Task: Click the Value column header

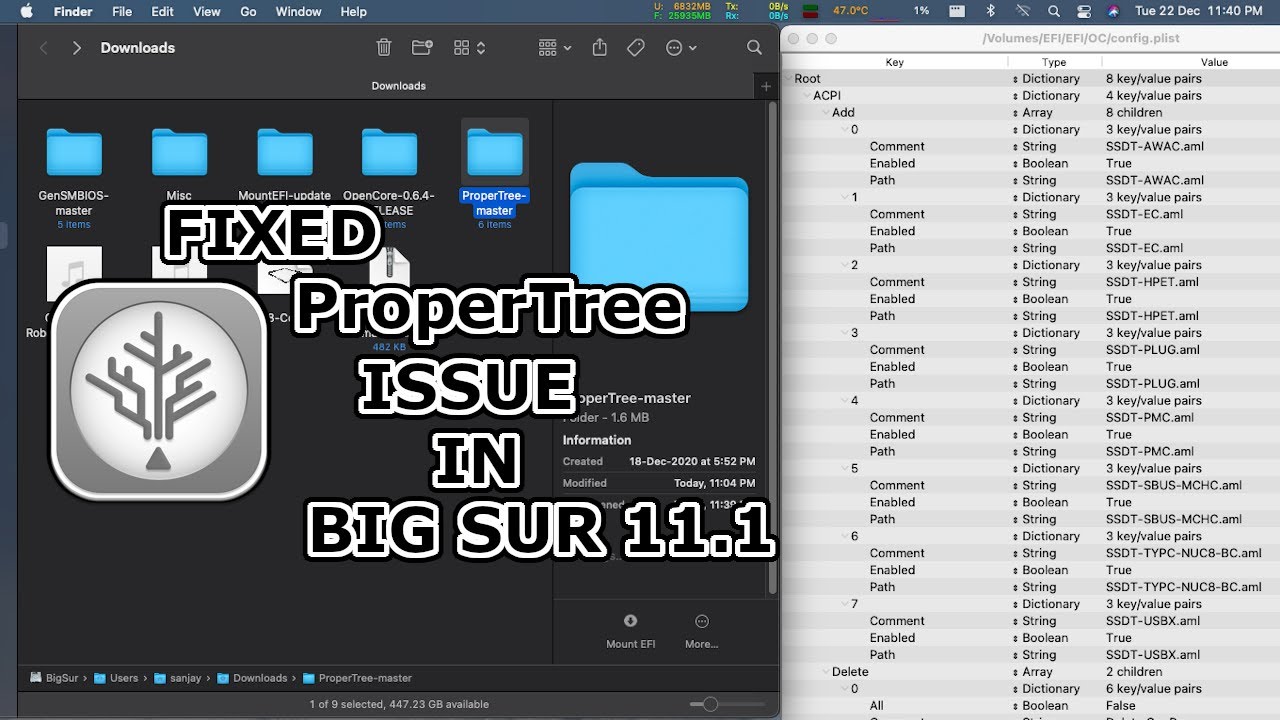Action: tap(1214, 62)
